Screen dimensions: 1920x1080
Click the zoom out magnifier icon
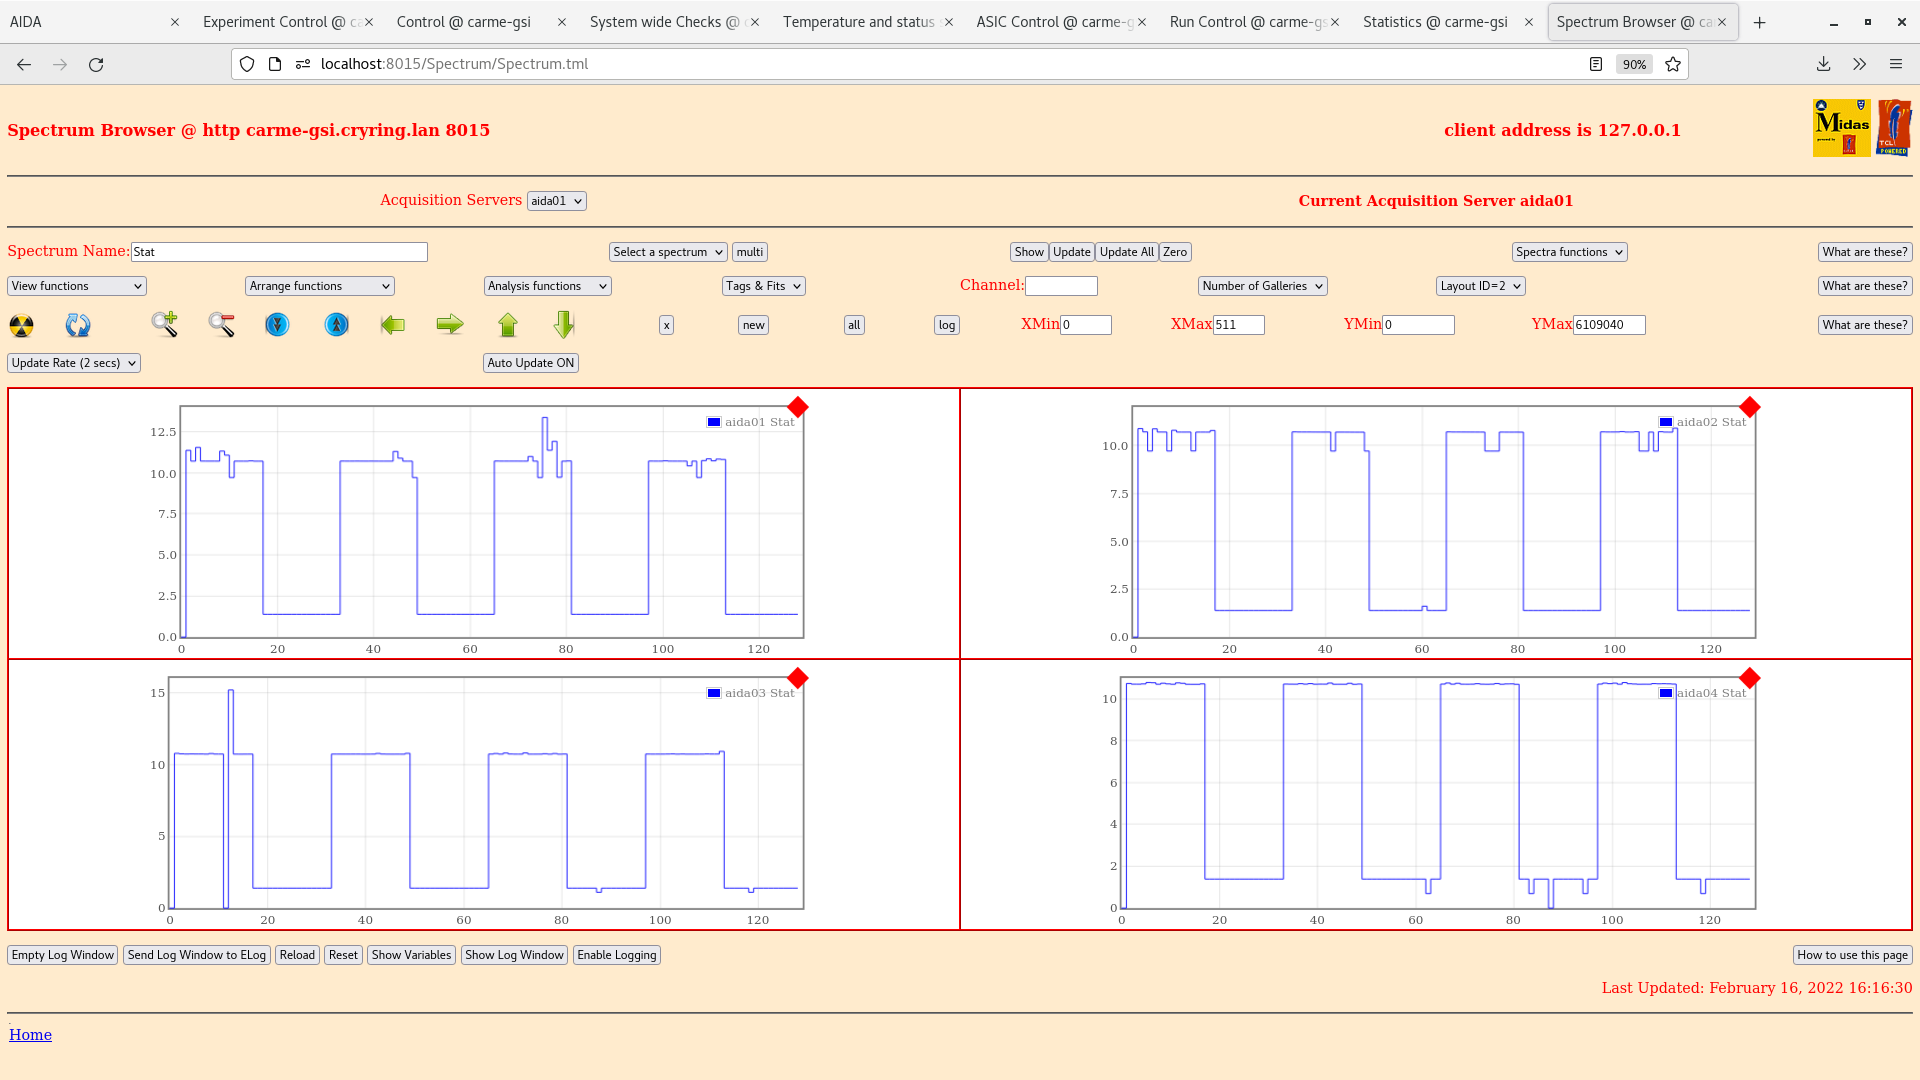click(221, 324)
